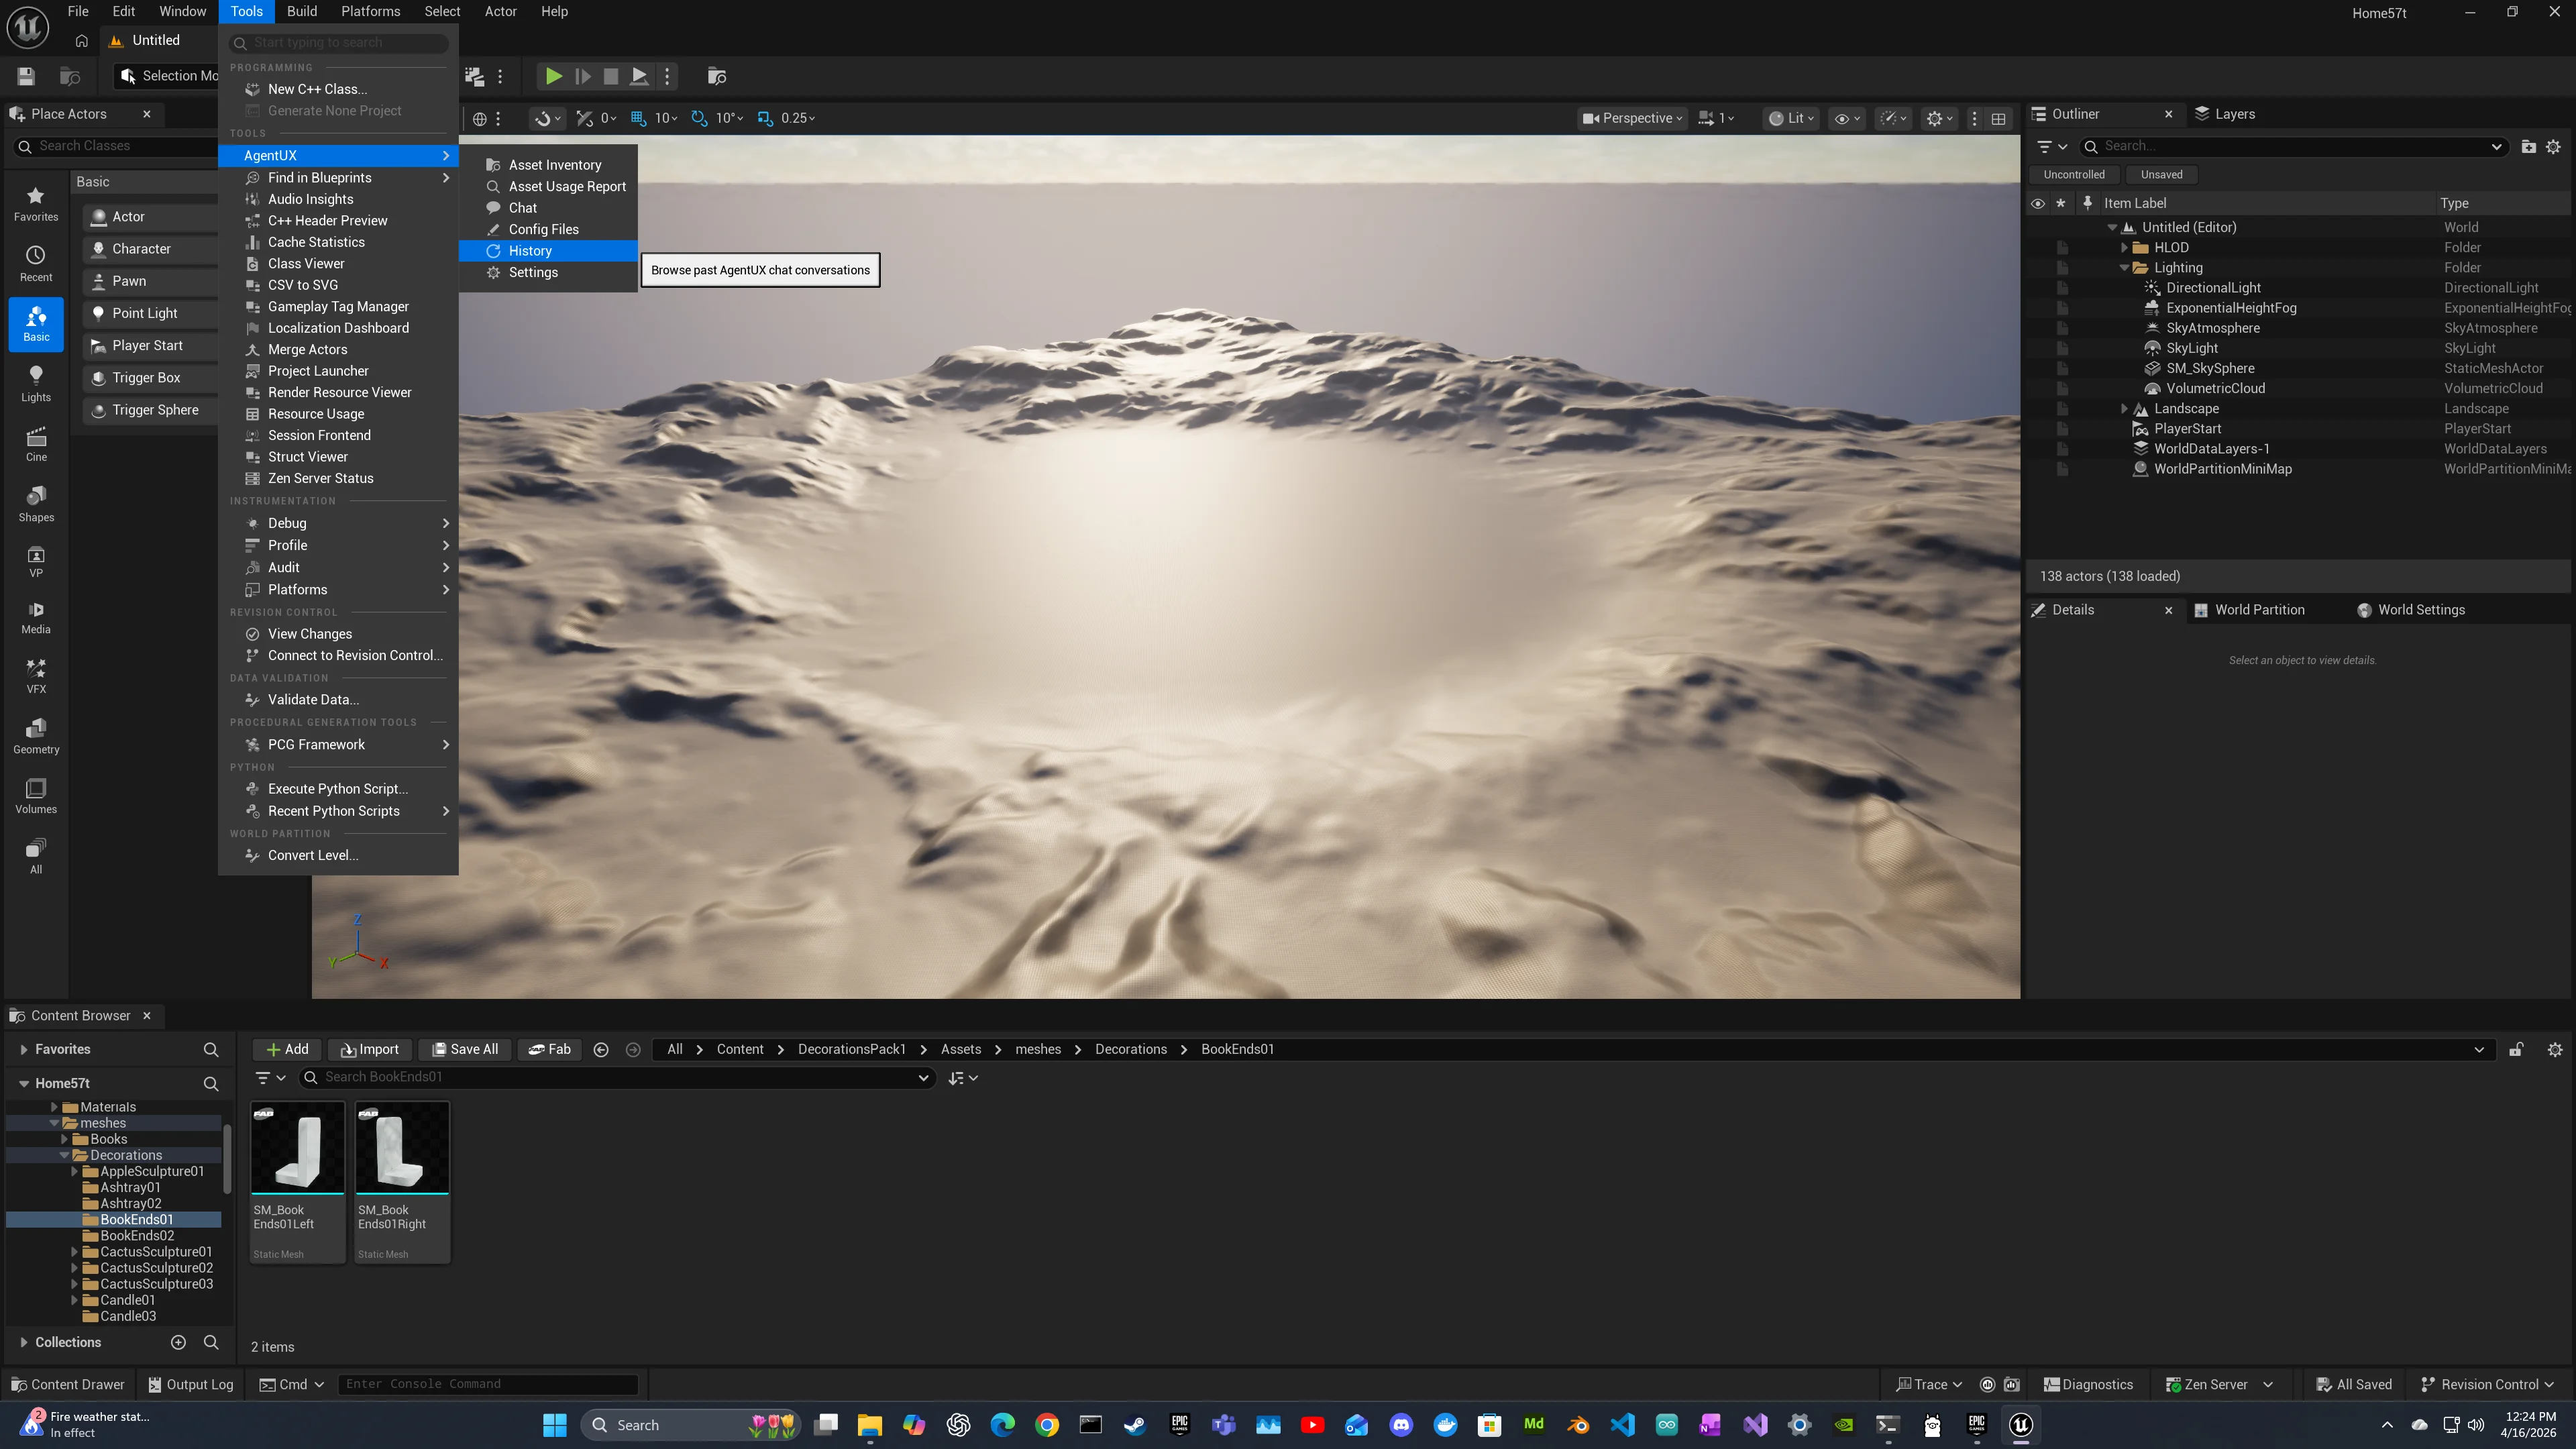Select the VFX sparkle category
The height and width of the screenshot is (1449, 2576).
[36, 676]
